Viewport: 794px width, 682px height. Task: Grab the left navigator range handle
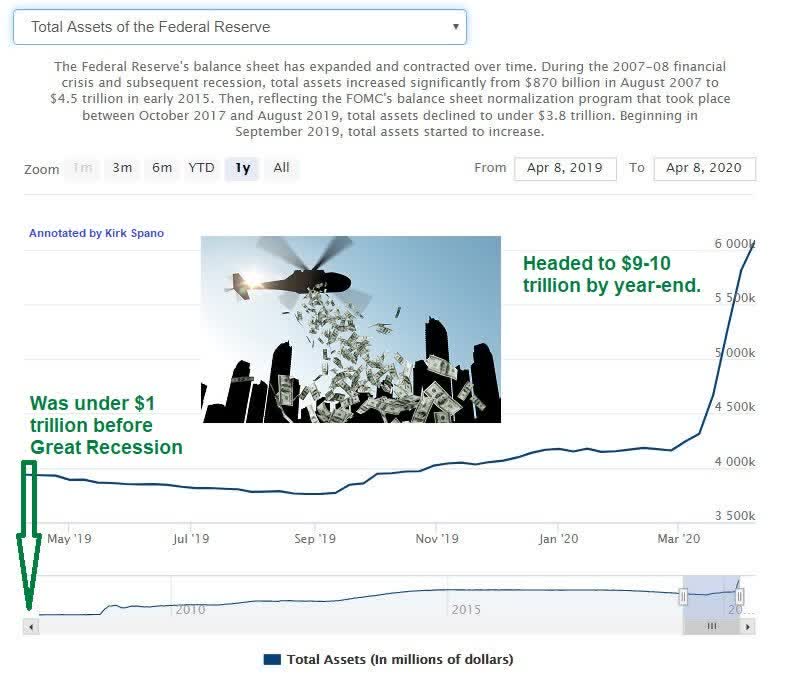click(x=683, y=596)
